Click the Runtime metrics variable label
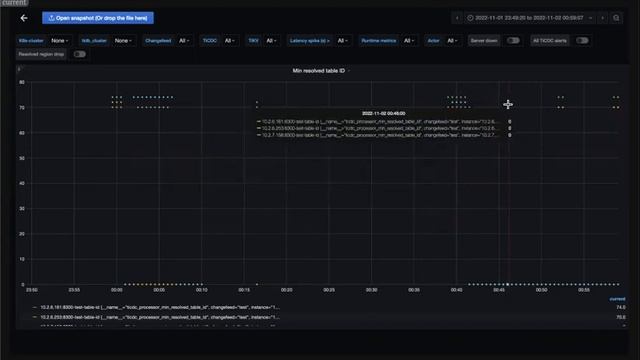Image resolution: width=640 pixels, height=360 pixels. coord(378,41)
